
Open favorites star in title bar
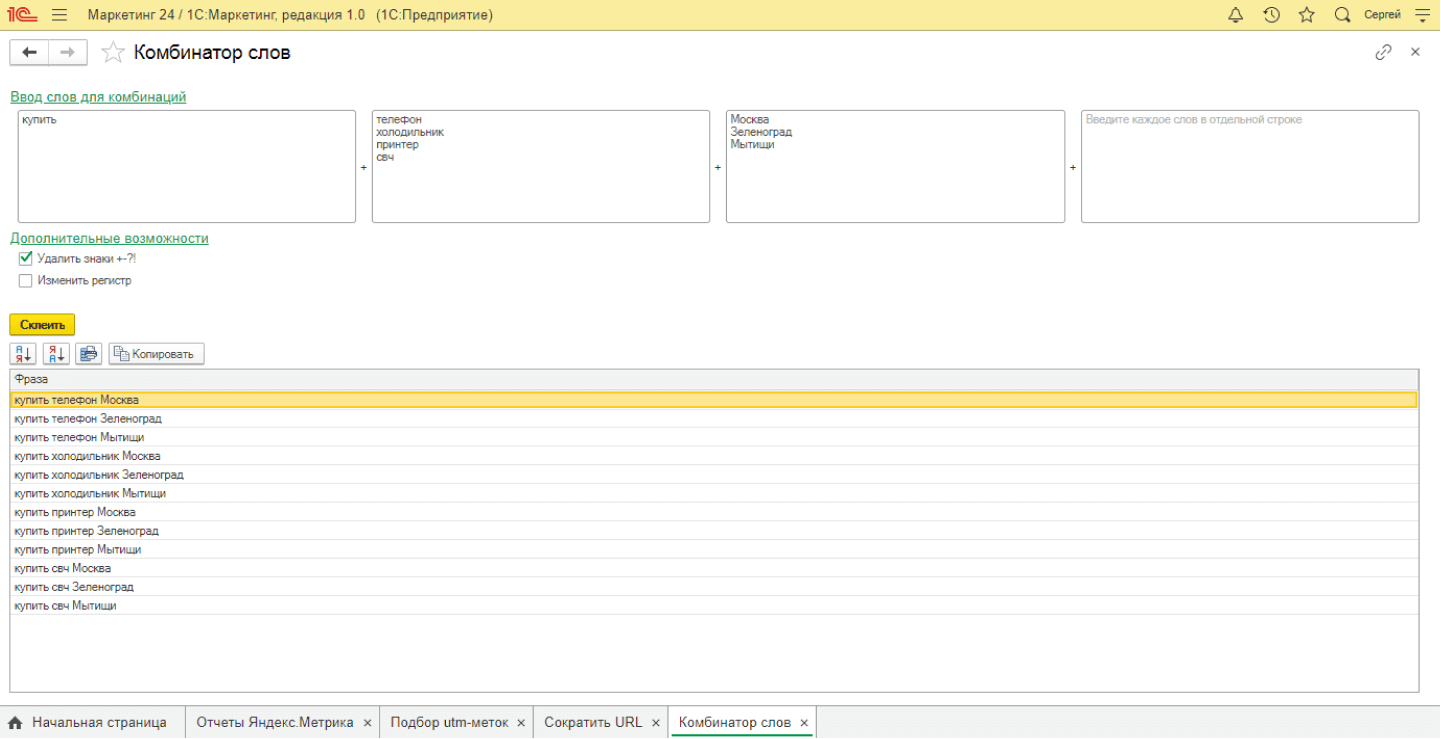click(x=1306, y=15)
